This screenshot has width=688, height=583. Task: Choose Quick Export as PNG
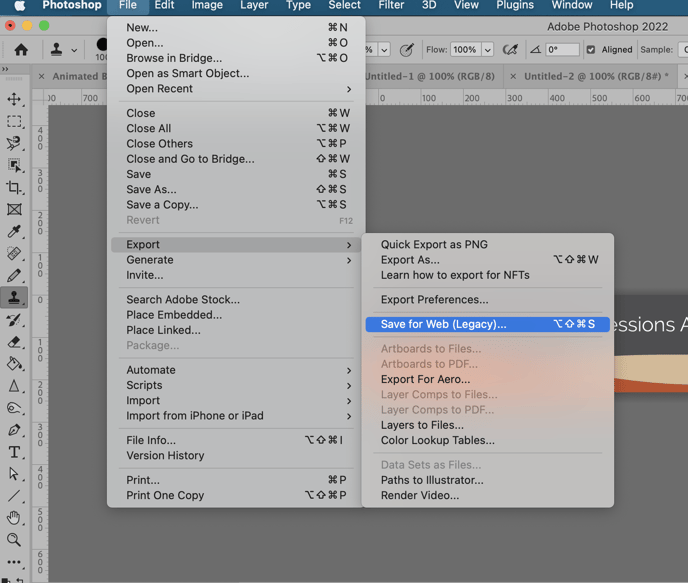(487, 244)
